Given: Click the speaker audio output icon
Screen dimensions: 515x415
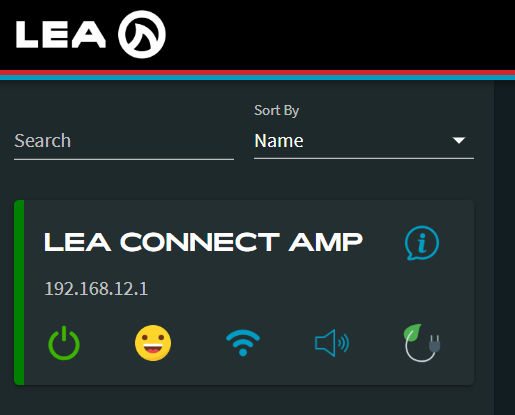Looking at the screenshot, I should (x=332, y=343).
